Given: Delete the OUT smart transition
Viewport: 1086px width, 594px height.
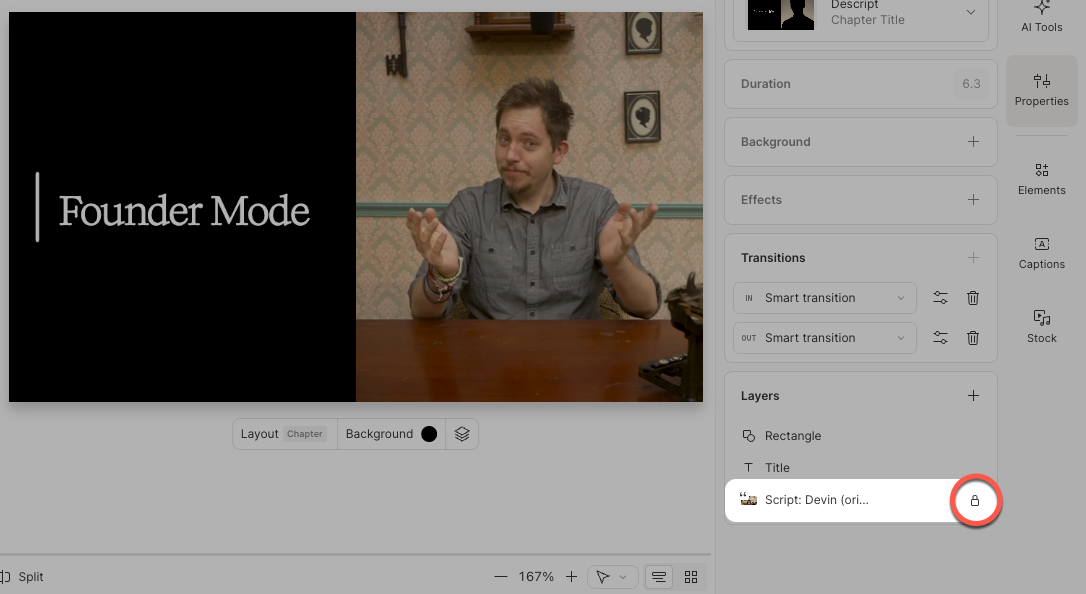Looking at the screenshot, I should pos(973,338).
